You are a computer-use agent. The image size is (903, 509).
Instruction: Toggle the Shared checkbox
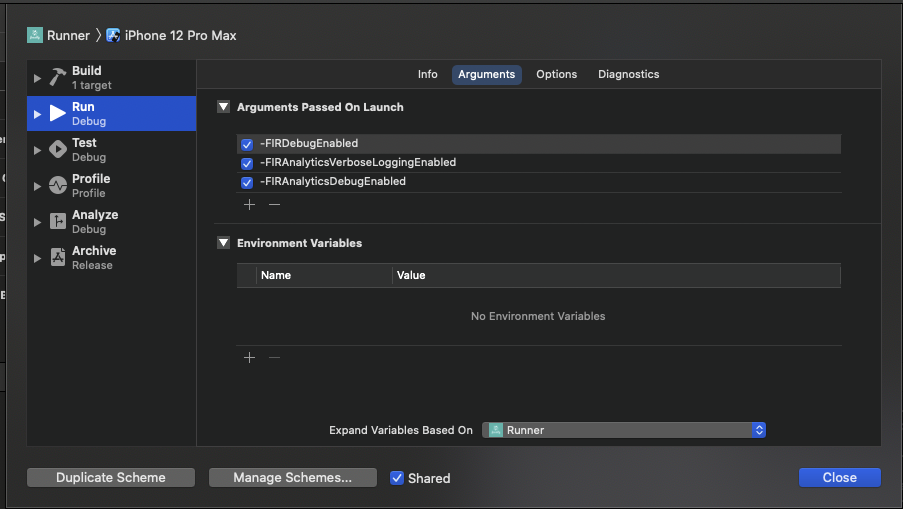(397, 477)
